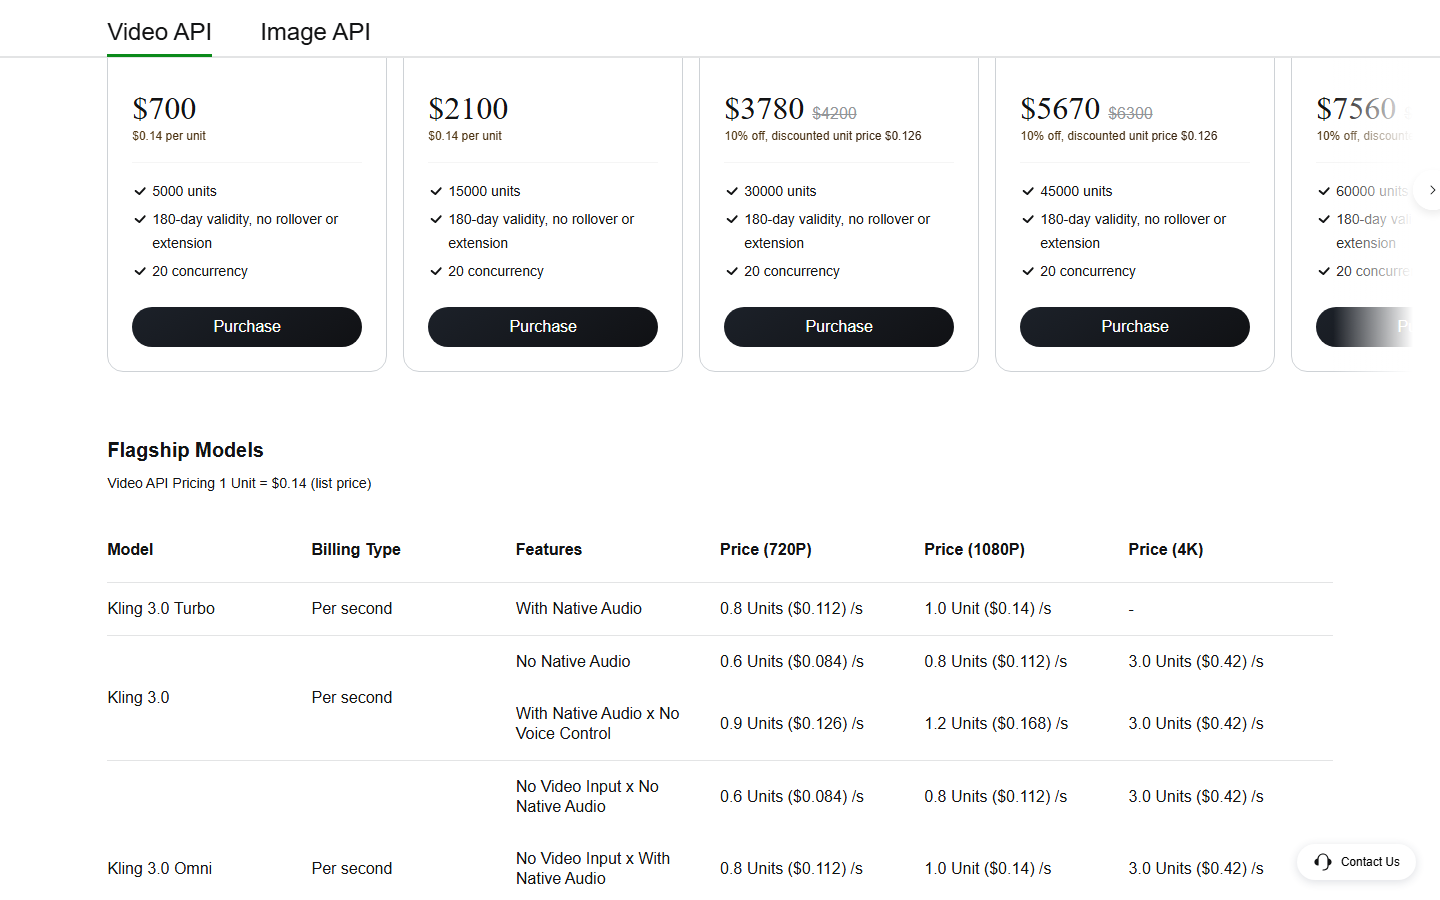1440x900 pixels.
Task: Click the $700 card's "$0.14 per unit" text
Action: [x=169, y=136]
